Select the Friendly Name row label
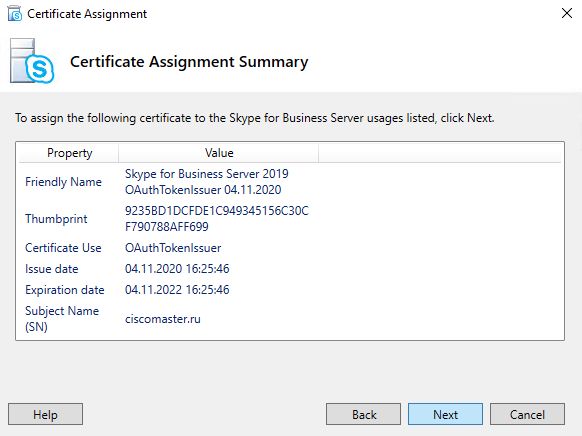 63,182
